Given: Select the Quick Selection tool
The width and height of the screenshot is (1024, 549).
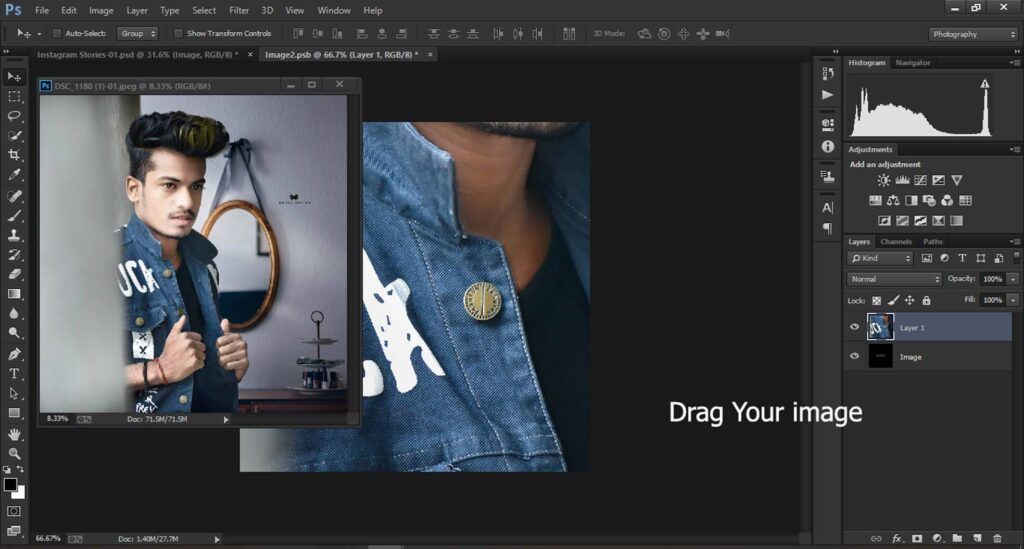Looking at the screenshot, I should [x=14, y=136].
